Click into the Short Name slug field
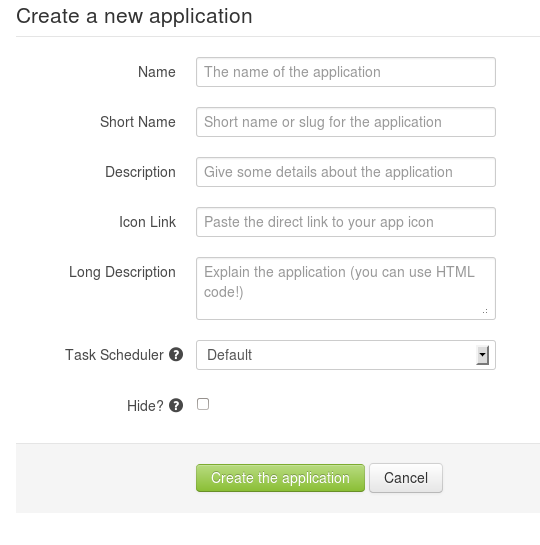 click(346, 122)
